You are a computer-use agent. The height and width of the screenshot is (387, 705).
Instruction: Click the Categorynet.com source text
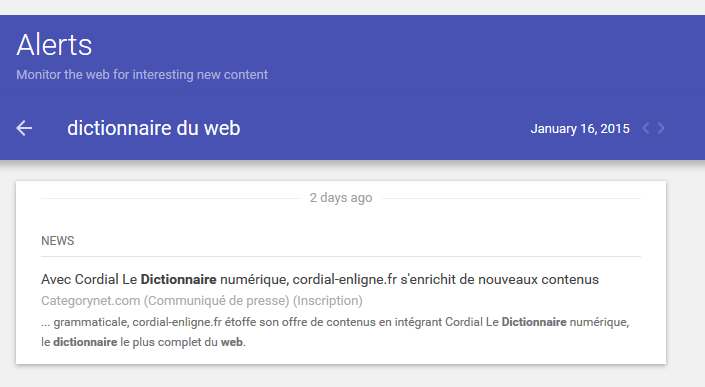pyautogui.click(x=90, y=300)
